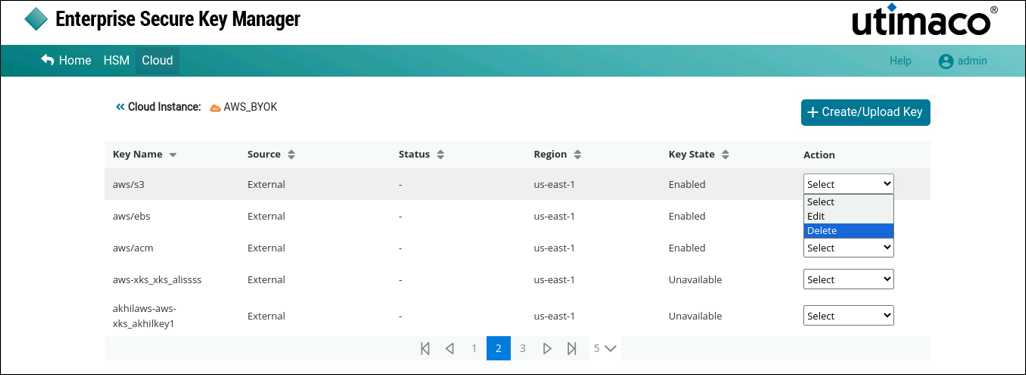Click the Enterprise Secure Key Manager title

178,19
